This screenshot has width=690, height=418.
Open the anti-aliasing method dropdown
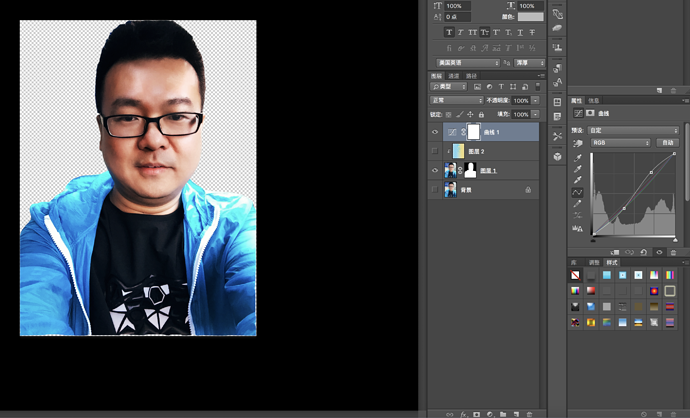coord(529,63)
